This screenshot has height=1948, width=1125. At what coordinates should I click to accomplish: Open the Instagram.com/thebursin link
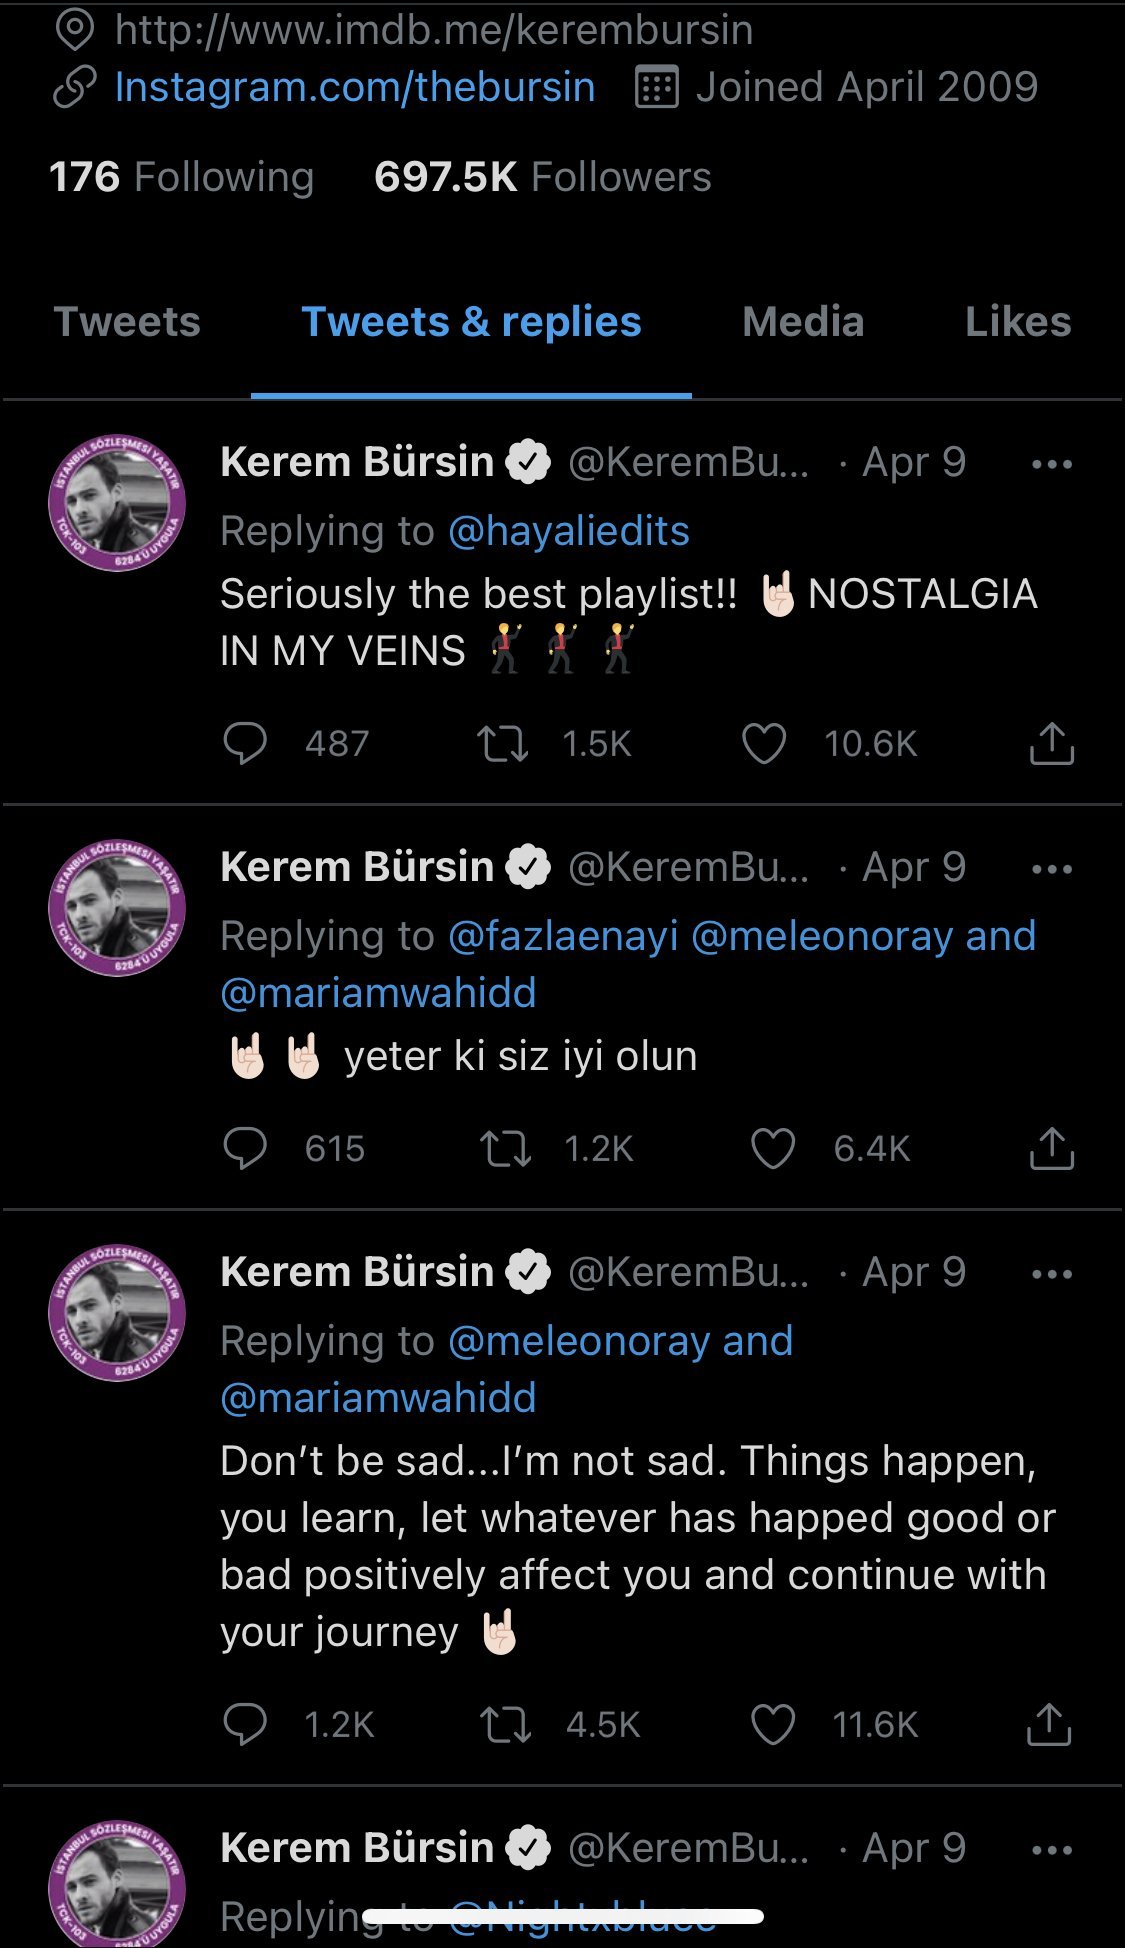[355, 87]
